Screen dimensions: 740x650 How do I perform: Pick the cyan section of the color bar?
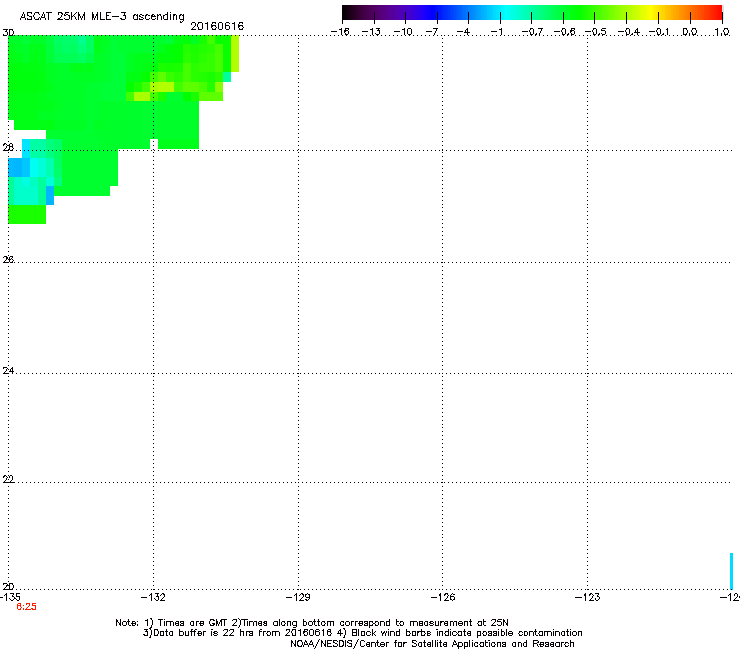[505, 12]
